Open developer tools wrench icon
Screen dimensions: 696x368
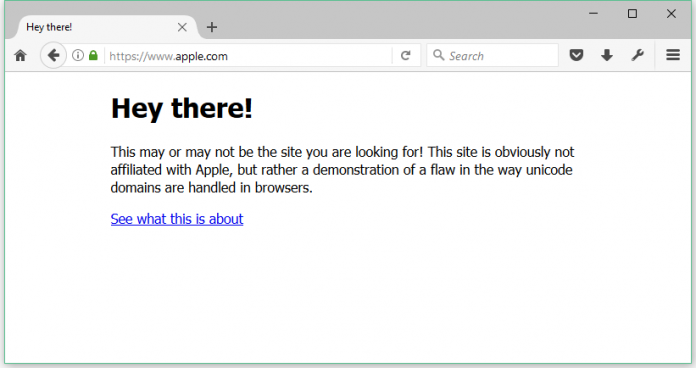tap(637, 55)
